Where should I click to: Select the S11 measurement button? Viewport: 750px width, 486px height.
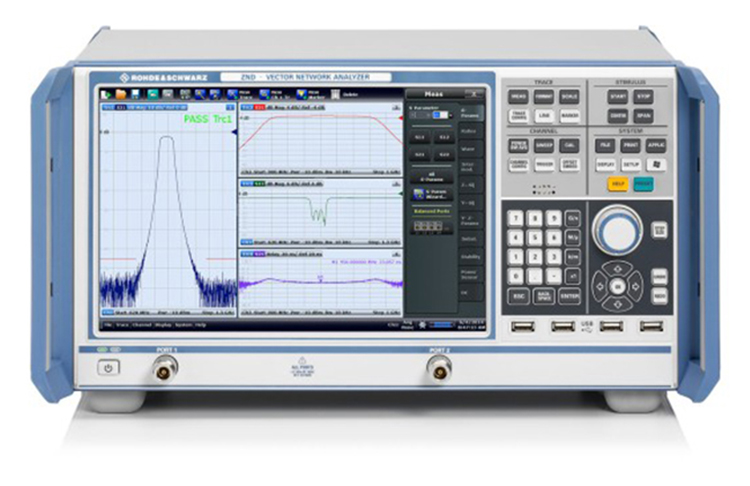(419, 137)
